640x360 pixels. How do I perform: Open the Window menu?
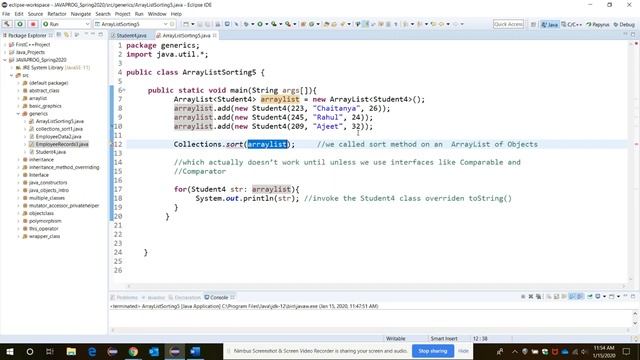157,14
